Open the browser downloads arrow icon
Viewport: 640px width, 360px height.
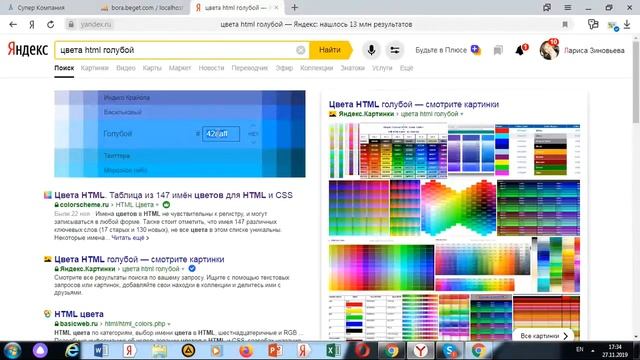(627, 24)
